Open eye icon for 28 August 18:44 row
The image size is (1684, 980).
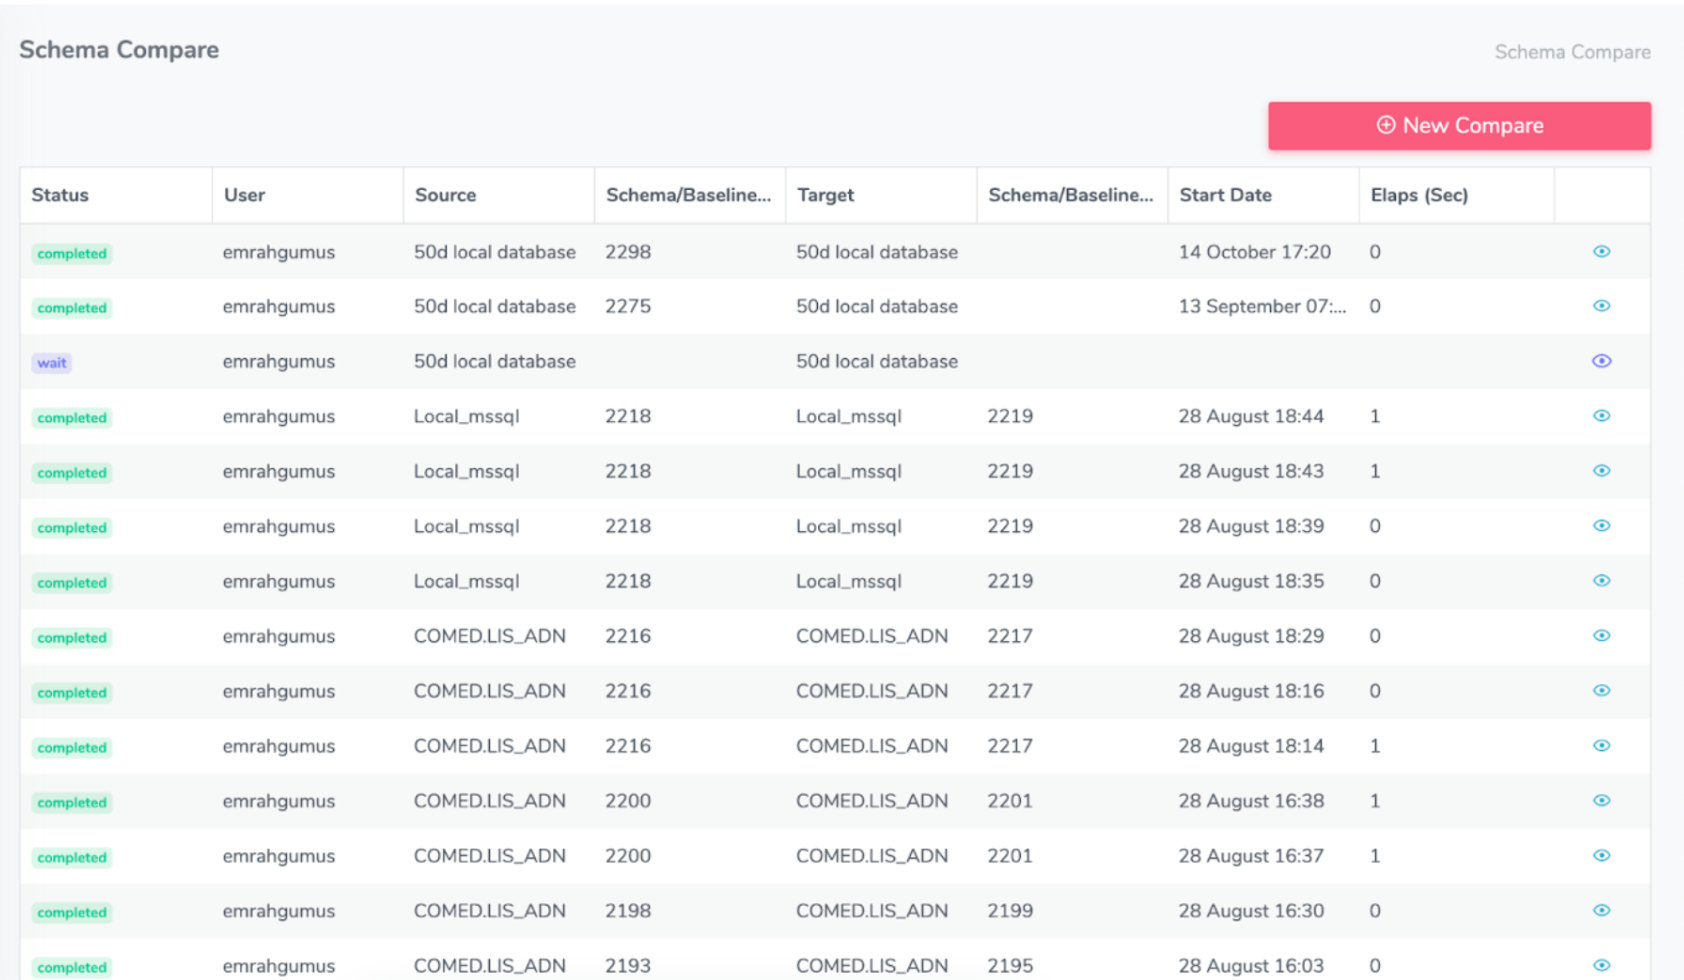(x=1601, y=416)
